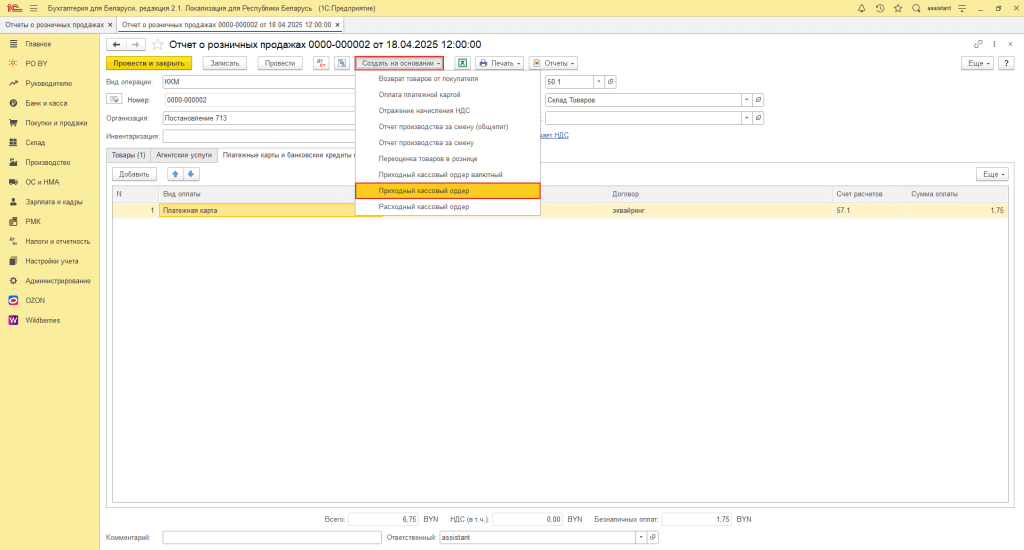Open PO.BY section in sidebar

(x=37, y=64)
